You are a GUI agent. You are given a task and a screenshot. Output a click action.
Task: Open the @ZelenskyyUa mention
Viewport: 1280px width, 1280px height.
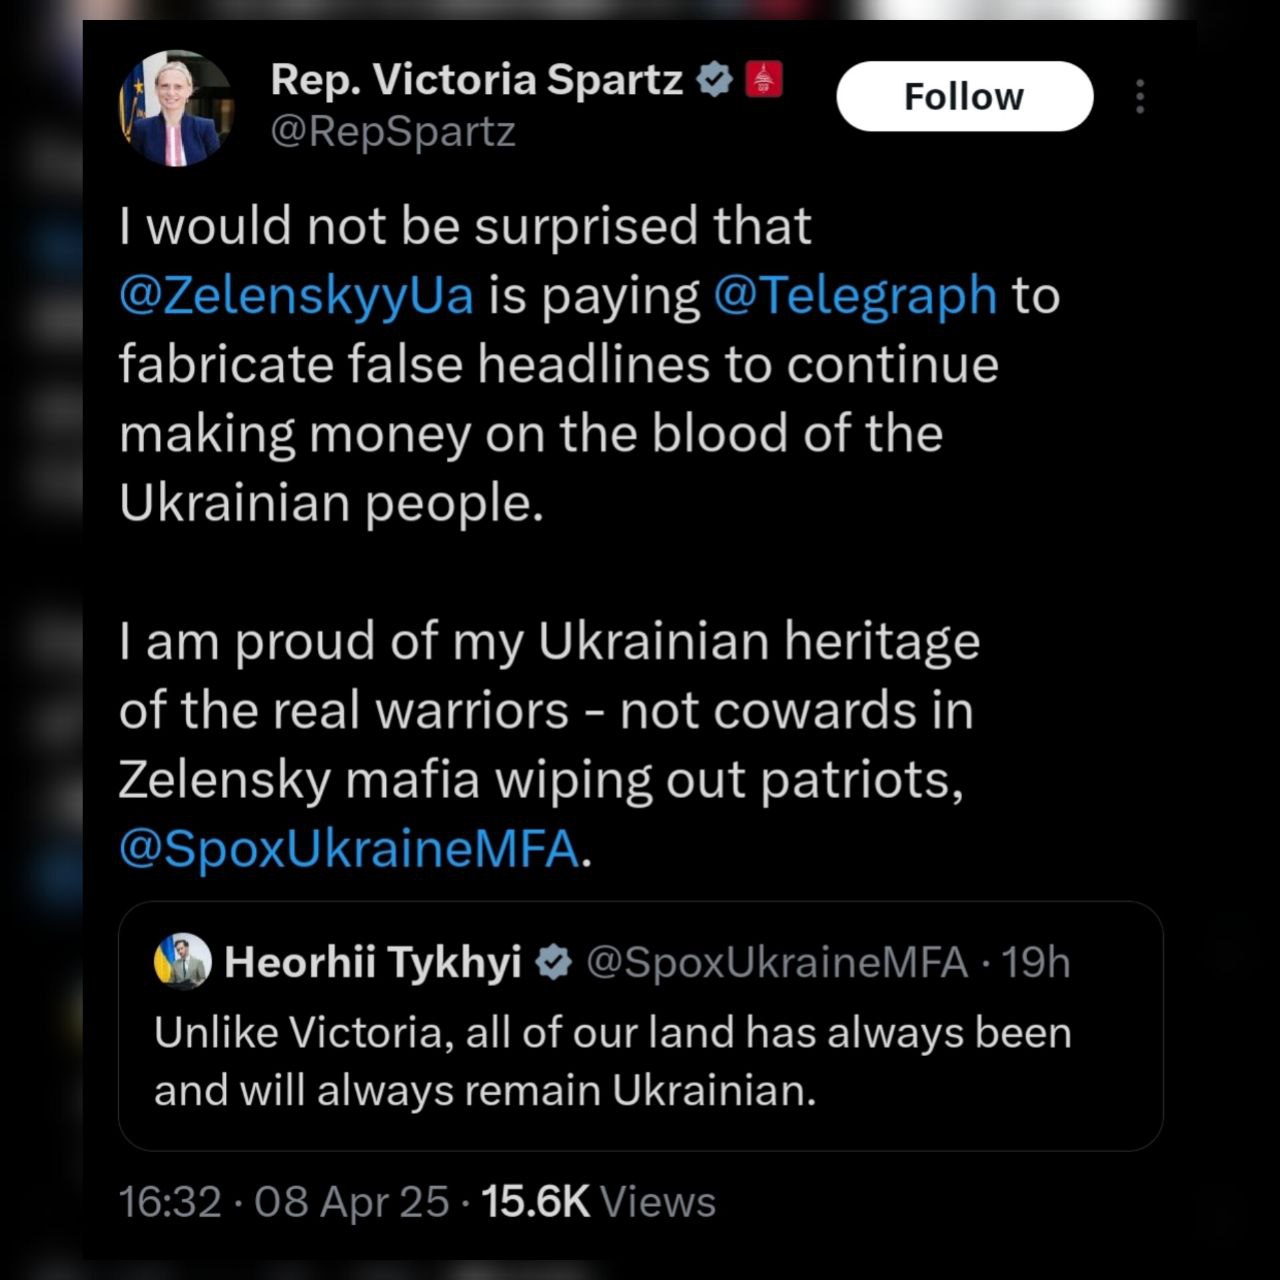click(296, 295)
